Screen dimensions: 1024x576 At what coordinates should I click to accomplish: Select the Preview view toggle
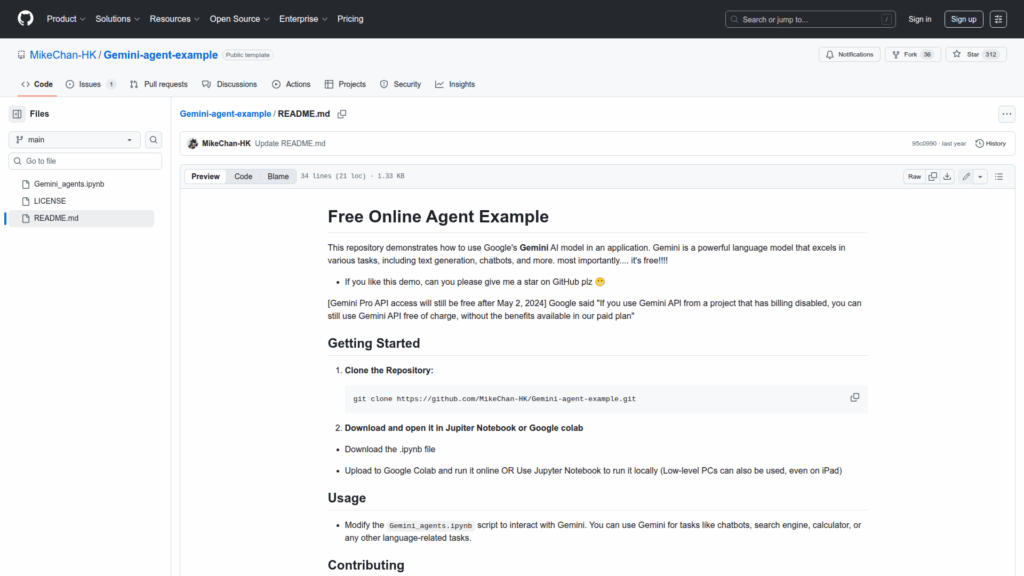coord(205,176)
